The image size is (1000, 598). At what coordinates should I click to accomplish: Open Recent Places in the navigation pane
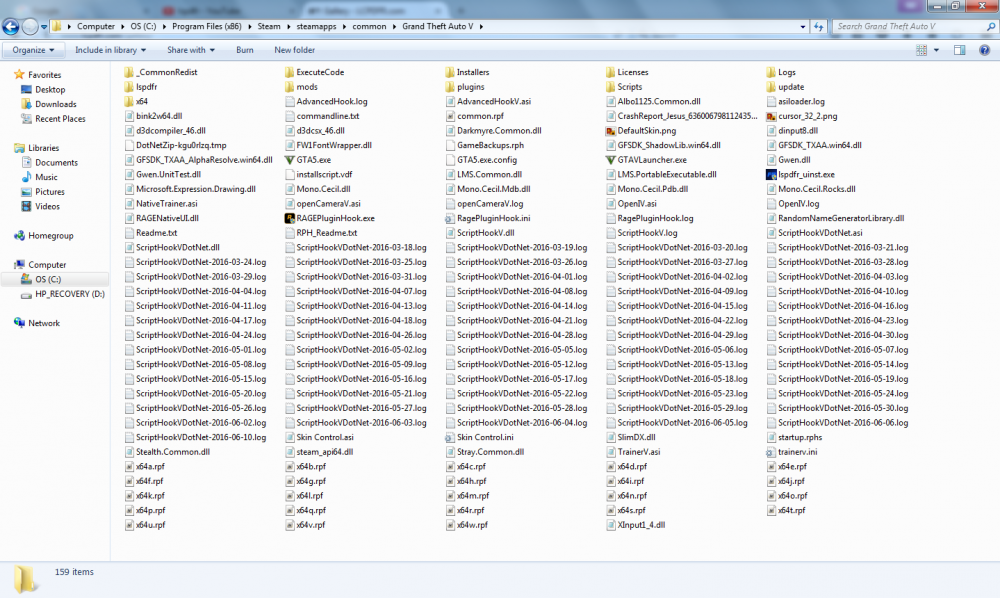[x=60, y=119]
